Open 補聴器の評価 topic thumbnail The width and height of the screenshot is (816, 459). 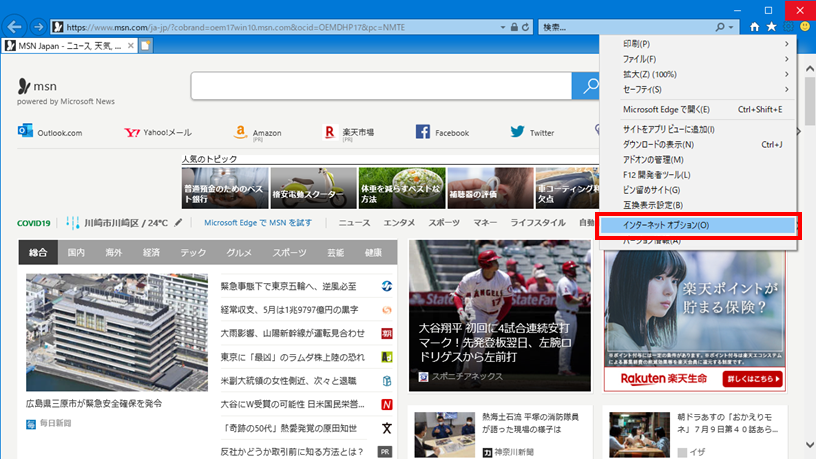pyautogui.click(x=490, y=188)
